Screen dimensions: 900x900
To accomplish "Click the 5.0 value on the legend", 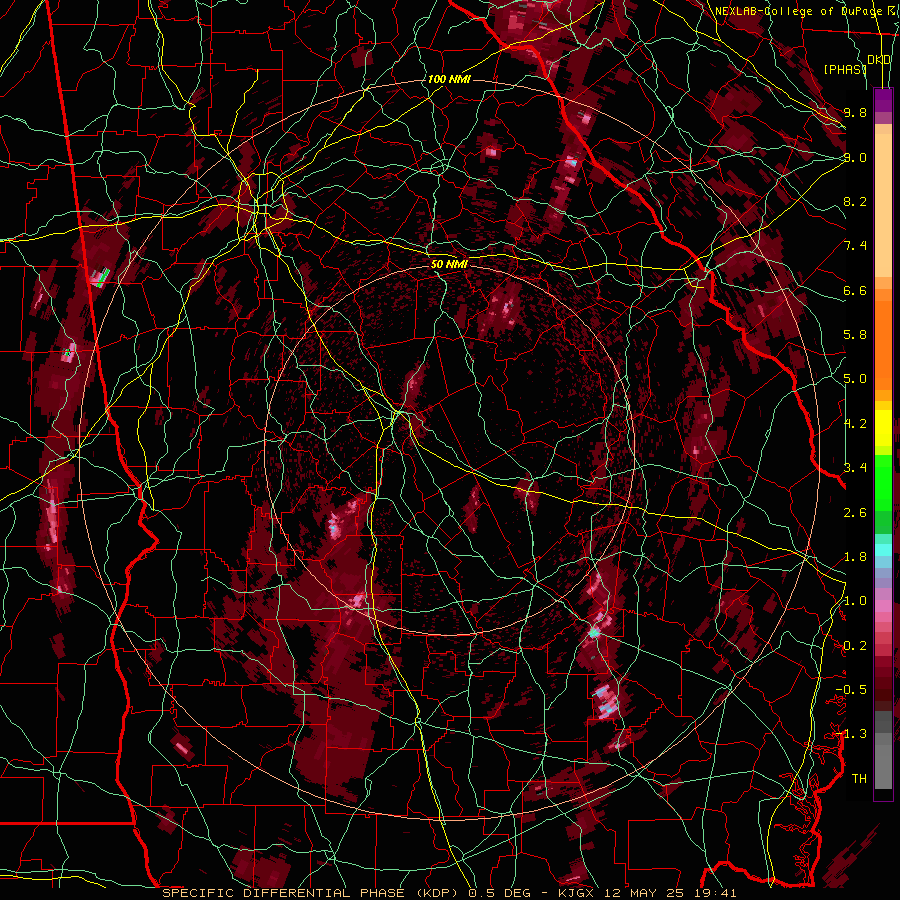I will point(855,379).
